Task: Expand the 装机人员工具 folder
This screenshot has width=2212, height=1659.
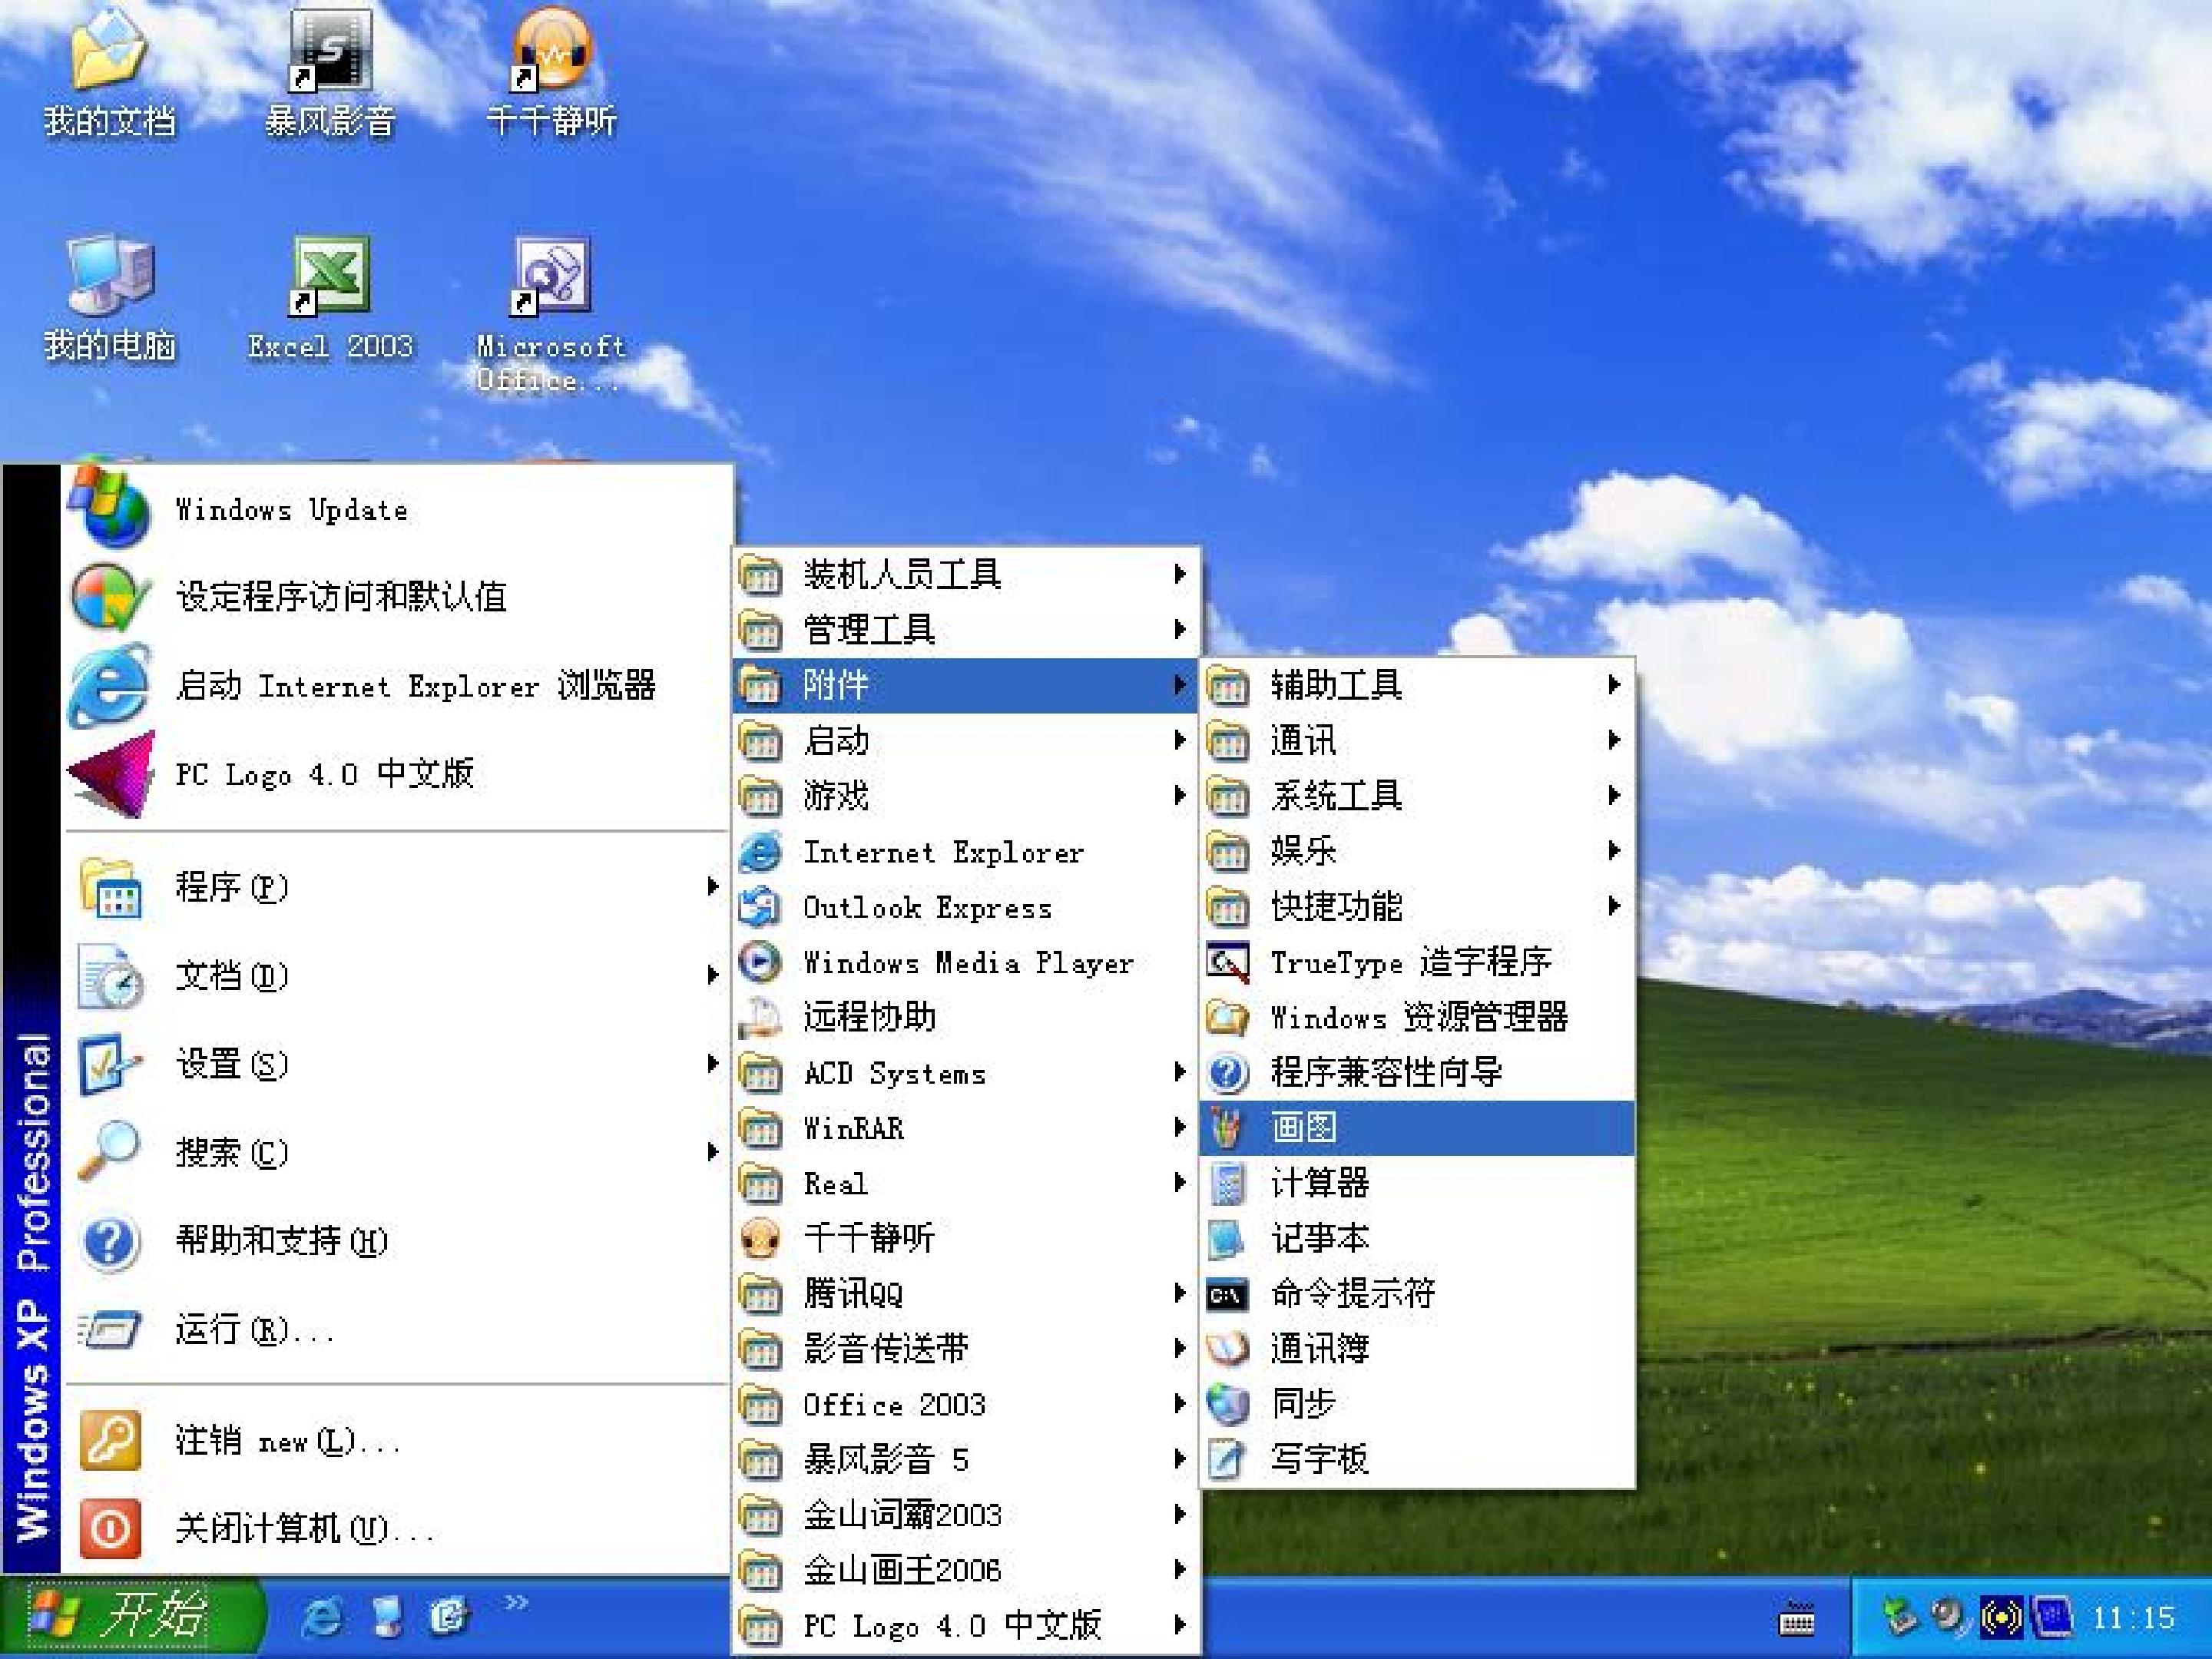Action: click(966, 575)
